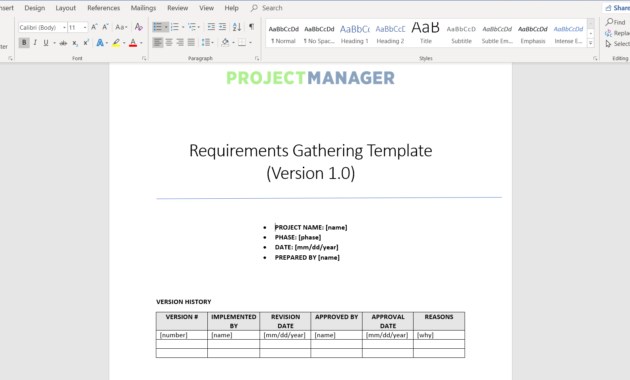Align text left

158,42
